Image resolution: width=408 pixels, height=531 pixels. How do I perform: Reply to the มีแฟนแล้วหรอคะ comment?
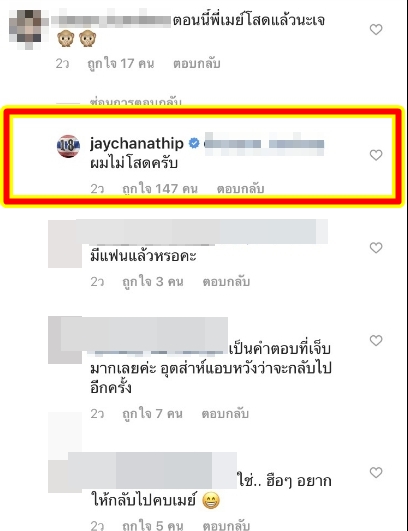(226, 281)
